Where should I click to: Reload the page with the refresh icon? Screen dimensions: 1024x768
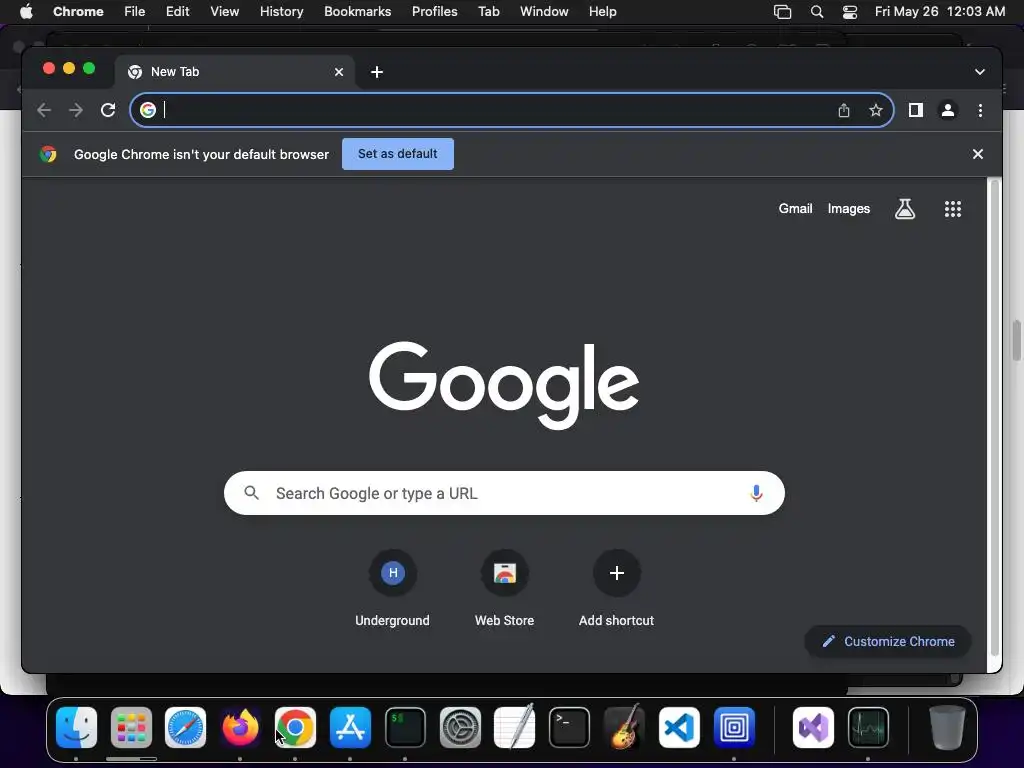coord(108,110)
